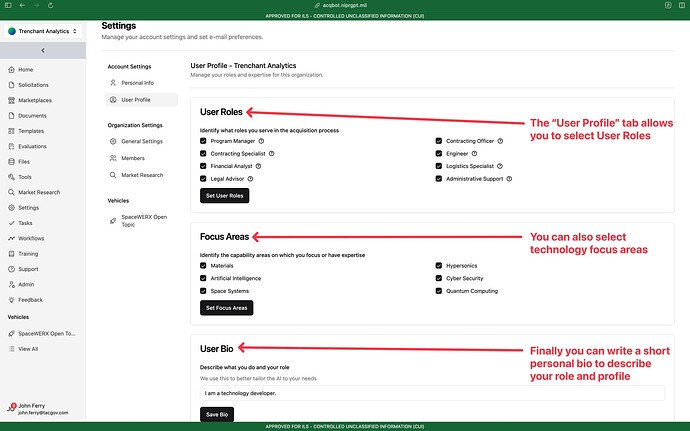
Task: Toggle Administrative Support checkbox
Action: pyautogui.click(x=439, y=179)
